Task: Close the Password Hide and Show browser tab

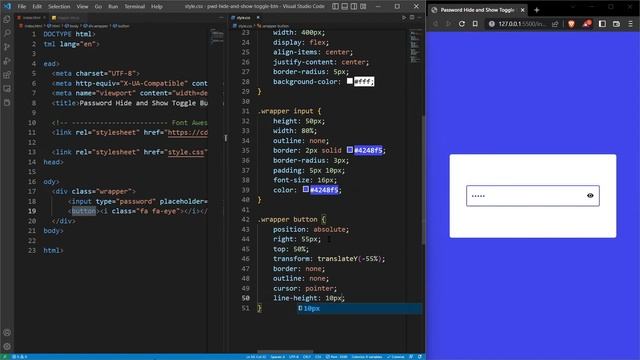Action: (522, 10)
